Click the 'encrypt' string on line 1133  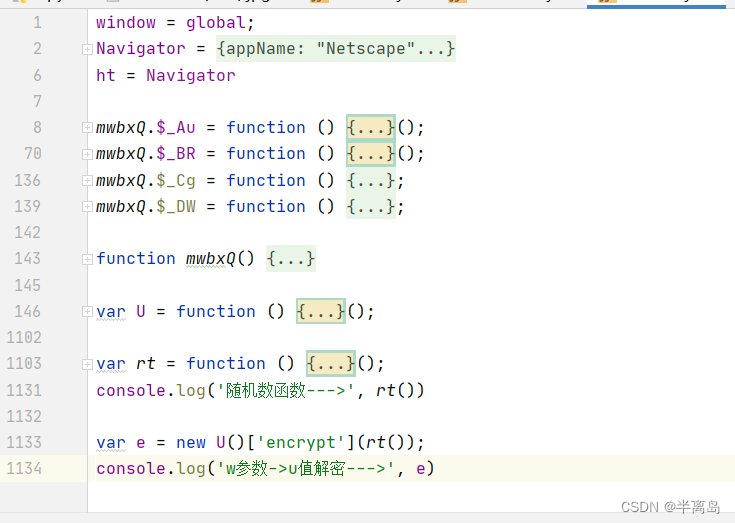tap(300, 442)
